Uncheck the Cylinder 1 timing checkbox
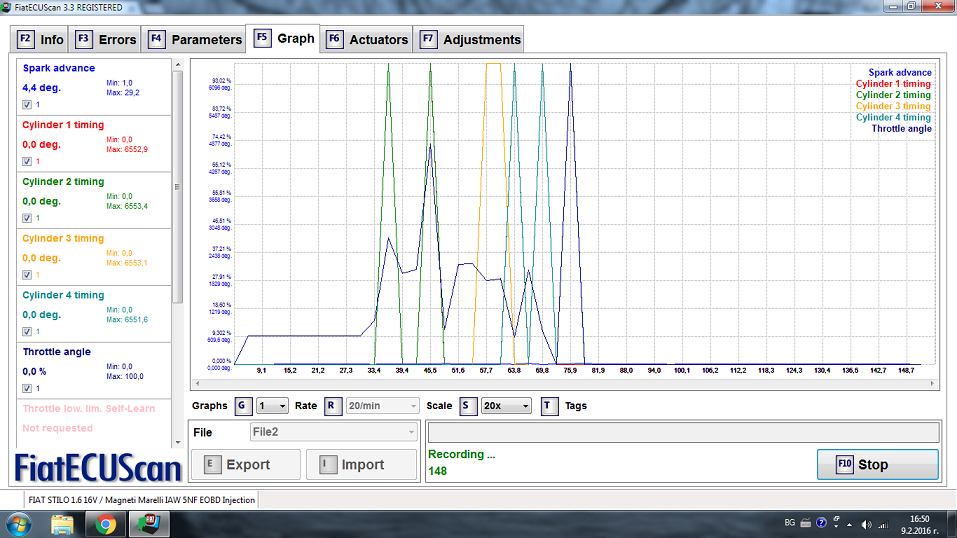 pos(27,161)
